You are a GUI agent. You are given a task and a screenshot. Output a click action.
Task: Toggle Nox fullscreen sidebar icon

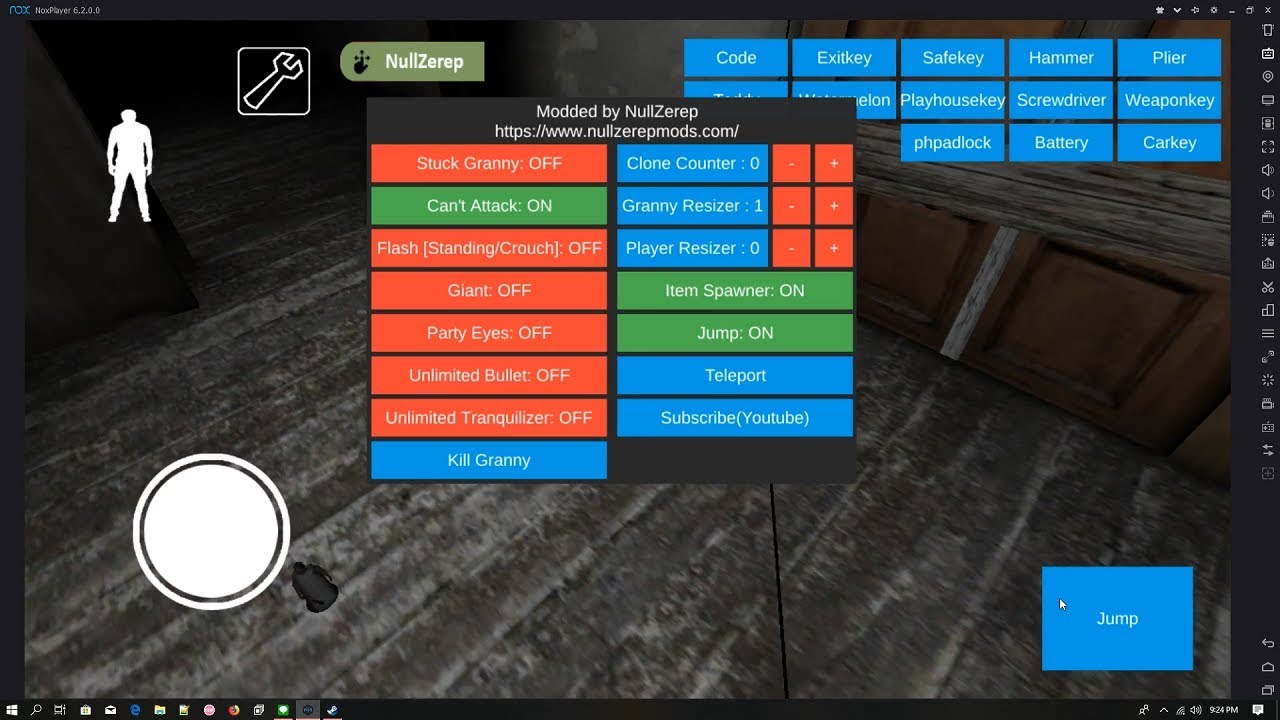point(1268,146)
